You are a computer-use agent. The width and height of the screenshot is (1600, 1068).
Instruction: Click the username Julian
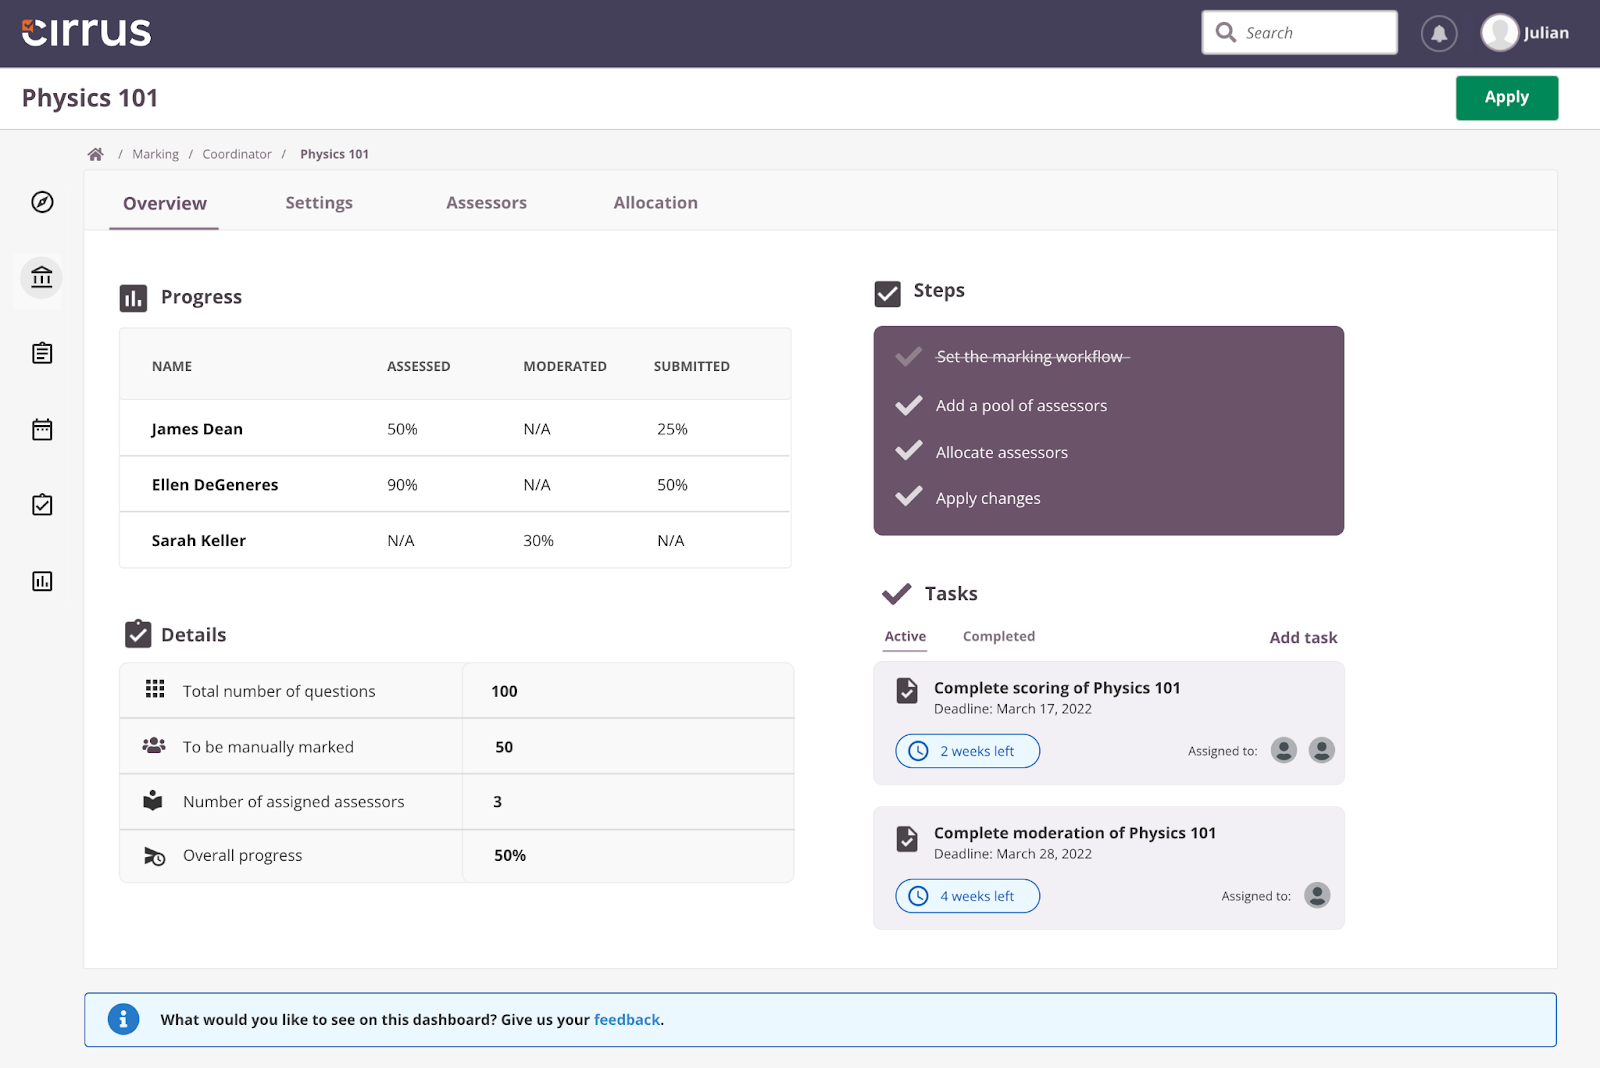1546,33
